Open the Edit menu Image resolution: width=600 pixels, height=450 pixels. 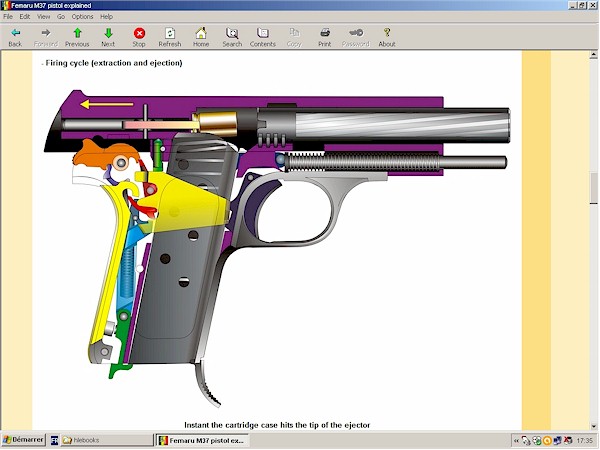coord(24,16)
